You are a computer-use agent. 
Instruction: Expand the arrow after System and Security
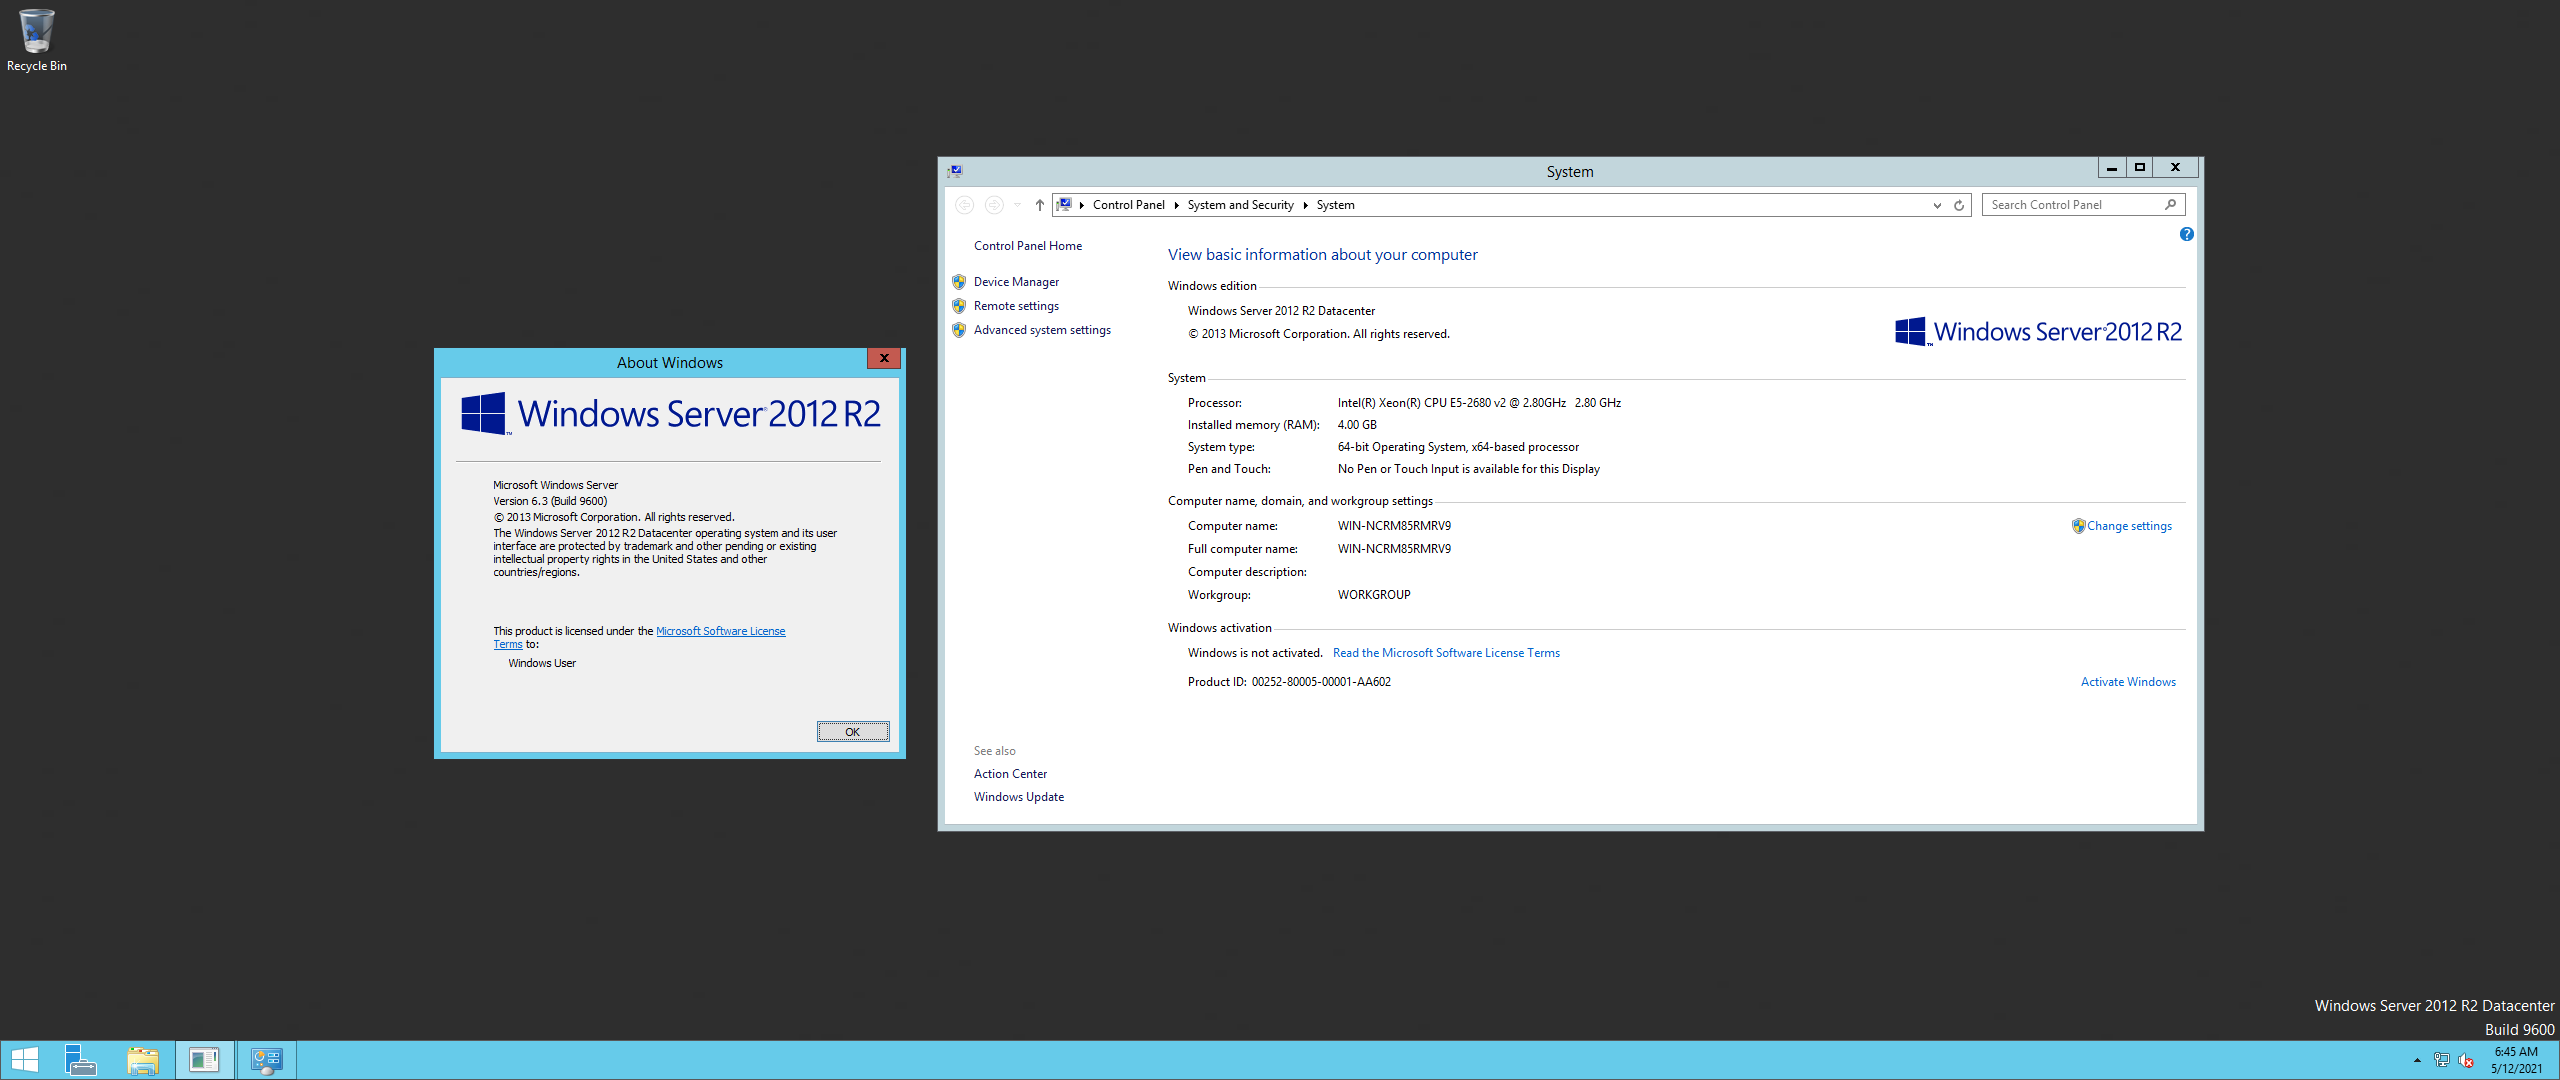click(x=1305, y=205)
